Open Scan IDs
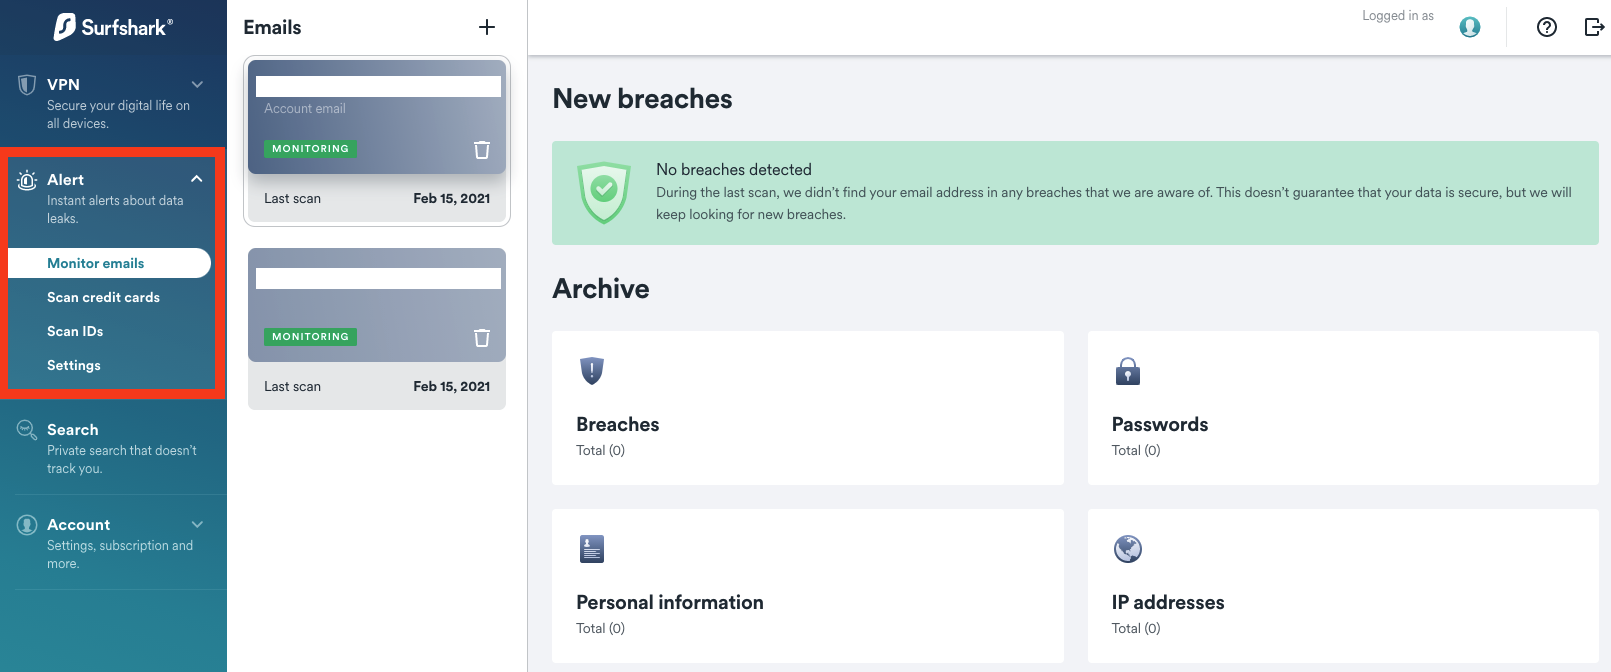 [x=75, y=331]
